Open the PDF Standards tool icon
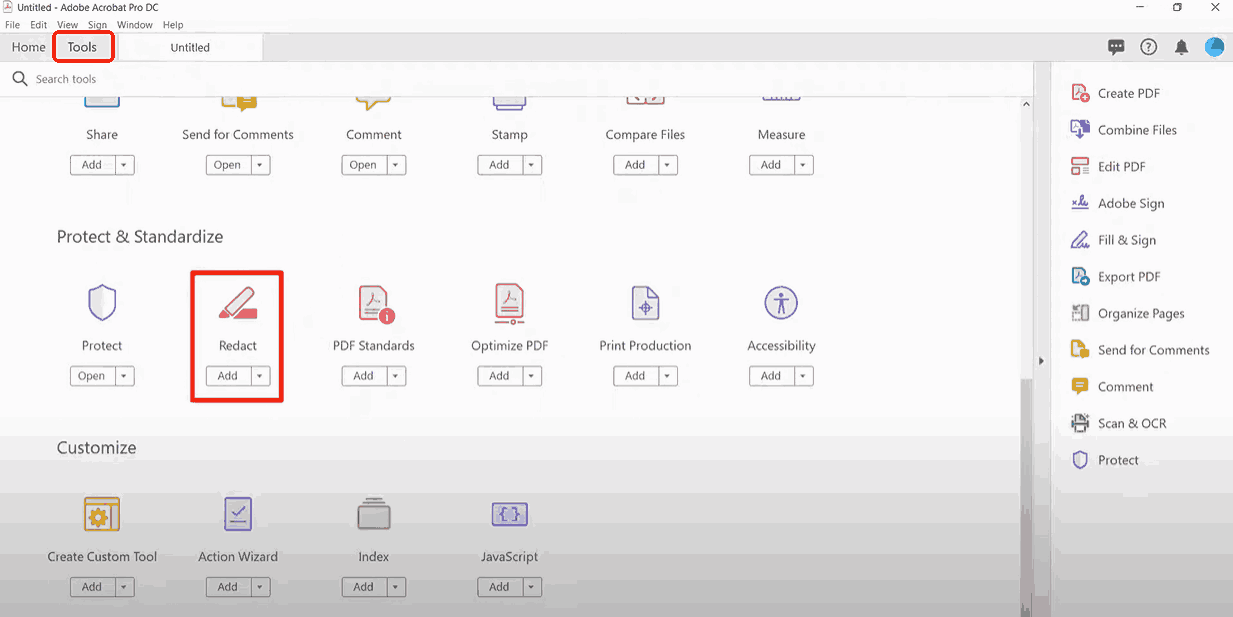Image resolution: width=1233 pixels, height=617 pixels. click(373, 304)
